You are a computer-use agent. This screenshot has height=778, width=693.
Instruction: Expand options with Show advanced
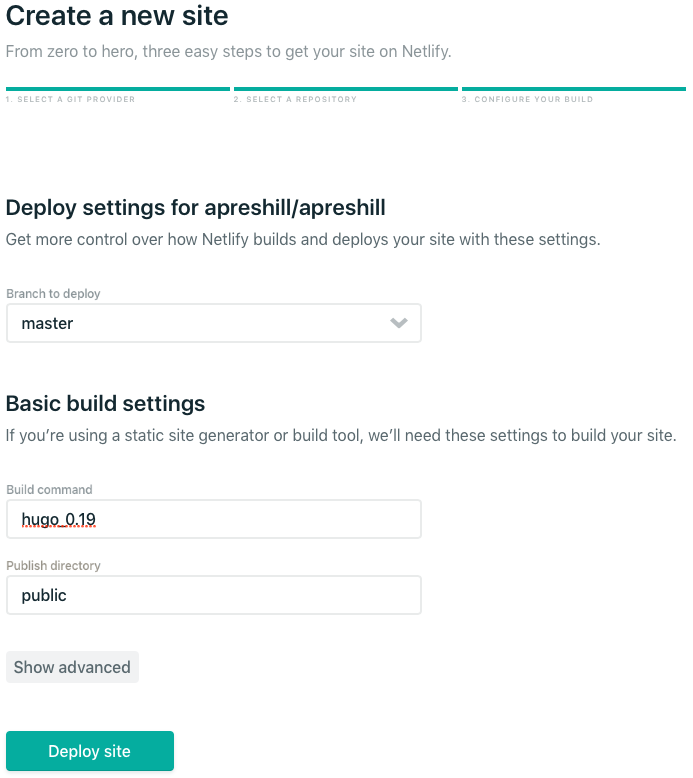click(x=72, y=667)
